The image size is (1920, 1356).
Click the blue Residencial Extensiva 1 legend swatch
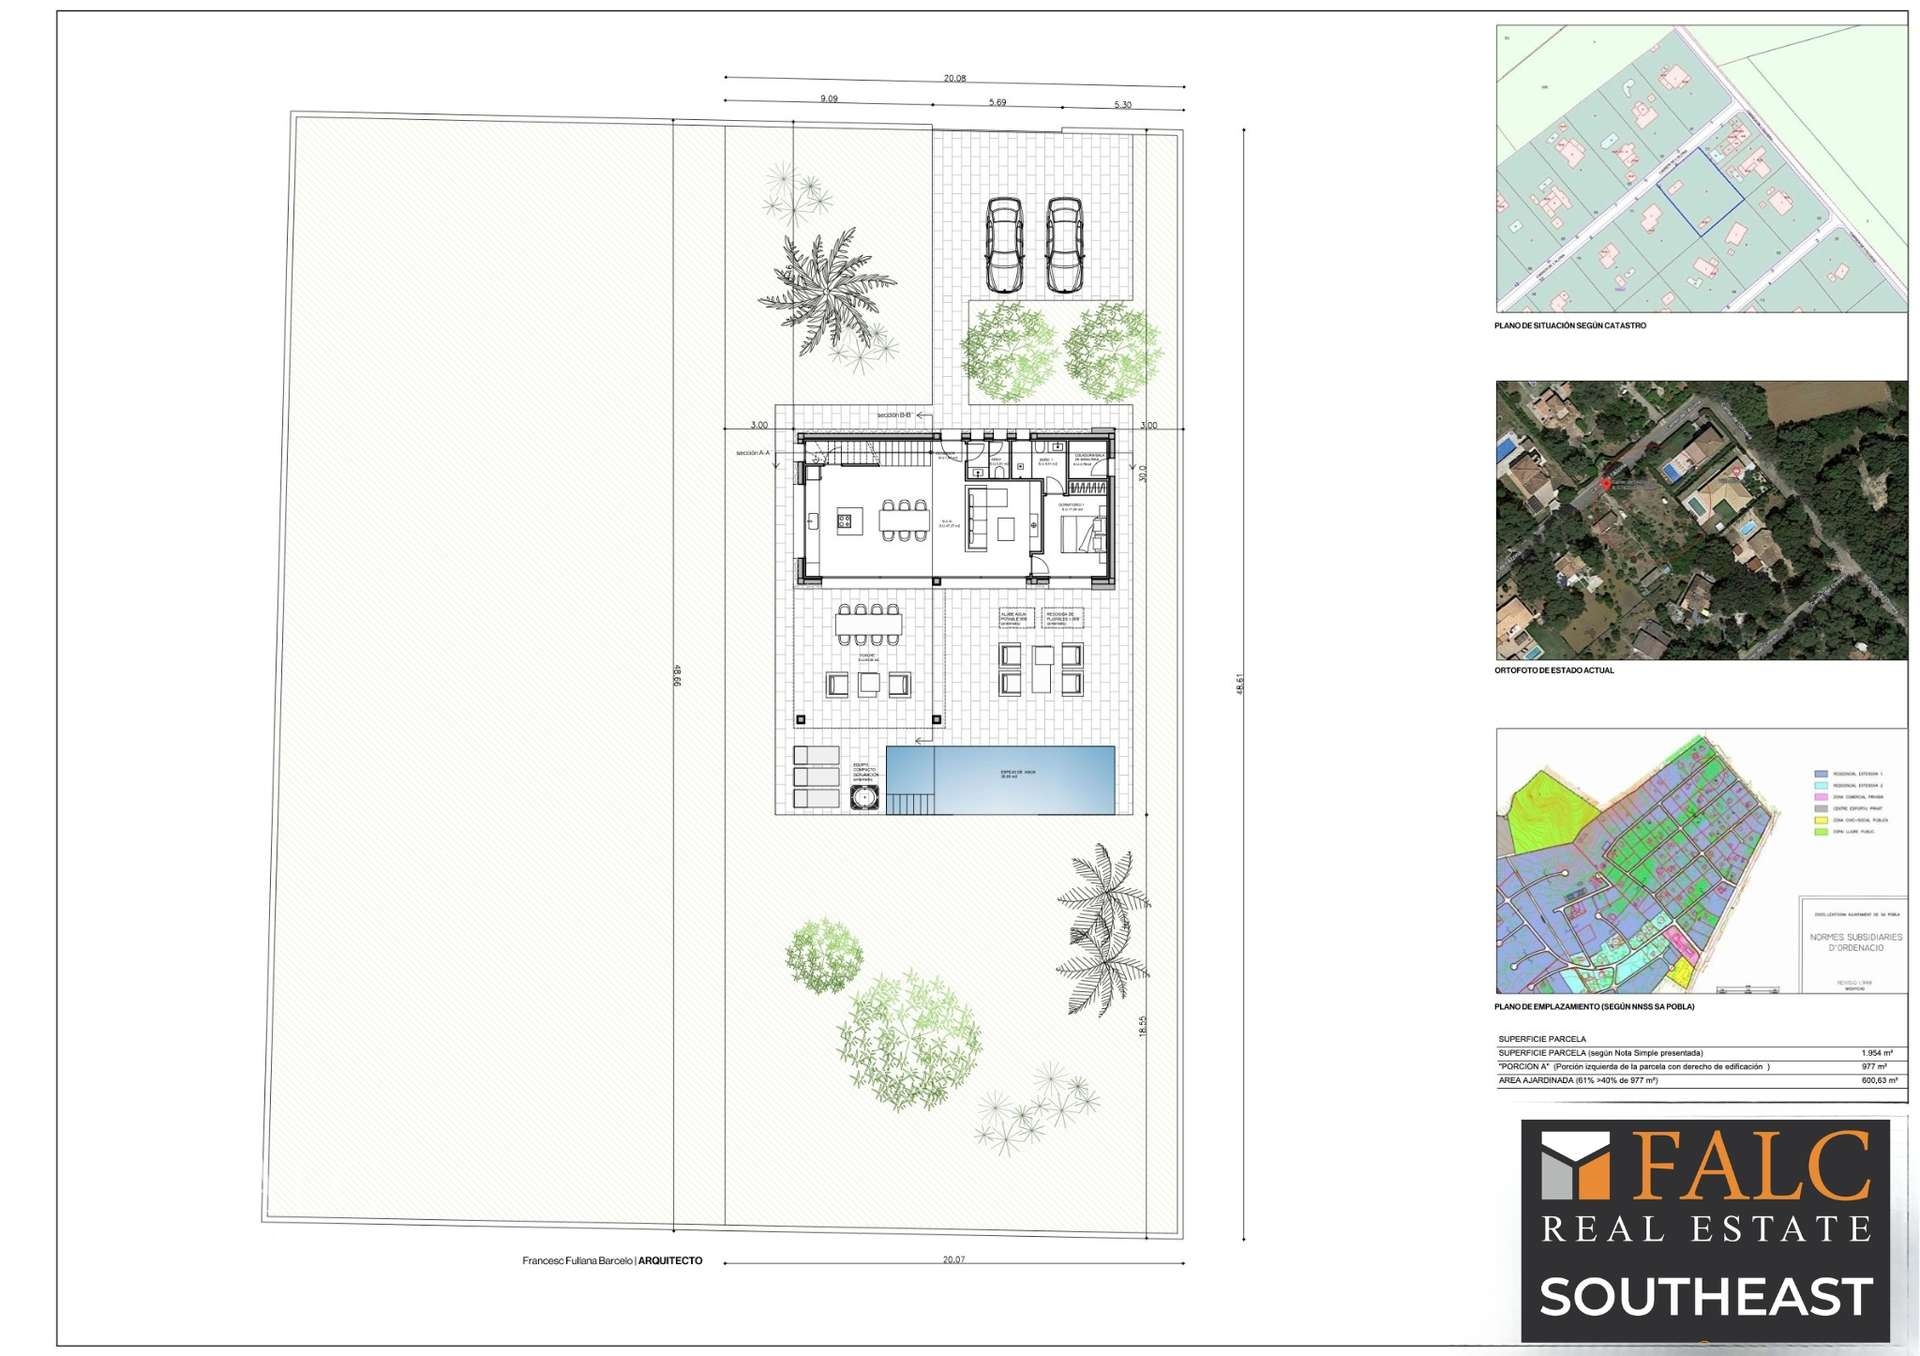click(x=1820, y=774)
